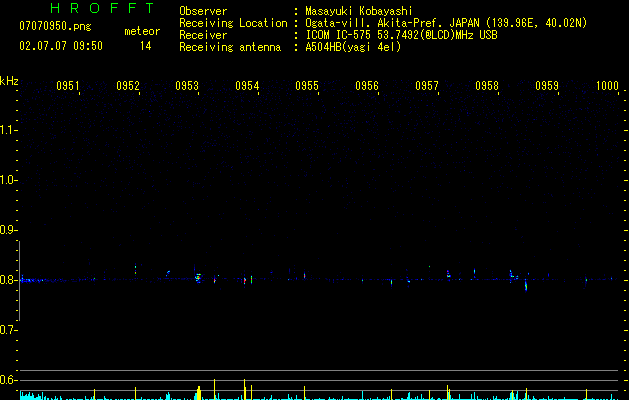Click the meteor count label
The width and height of the screenshot is (629, 400).
click(x=142, y=31)
